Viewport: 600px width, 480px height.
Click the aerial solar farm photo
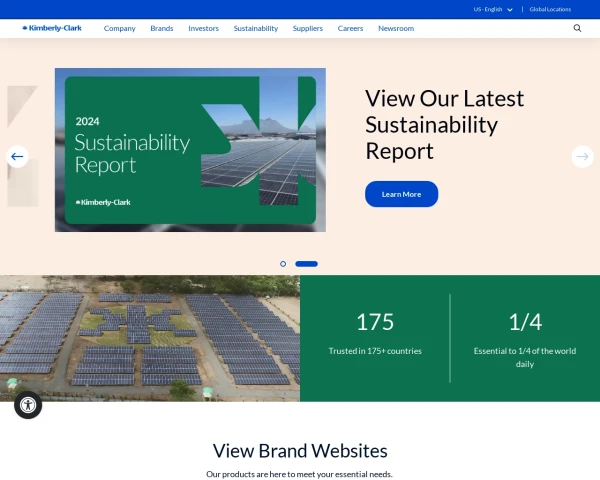(x=150, y=338)
